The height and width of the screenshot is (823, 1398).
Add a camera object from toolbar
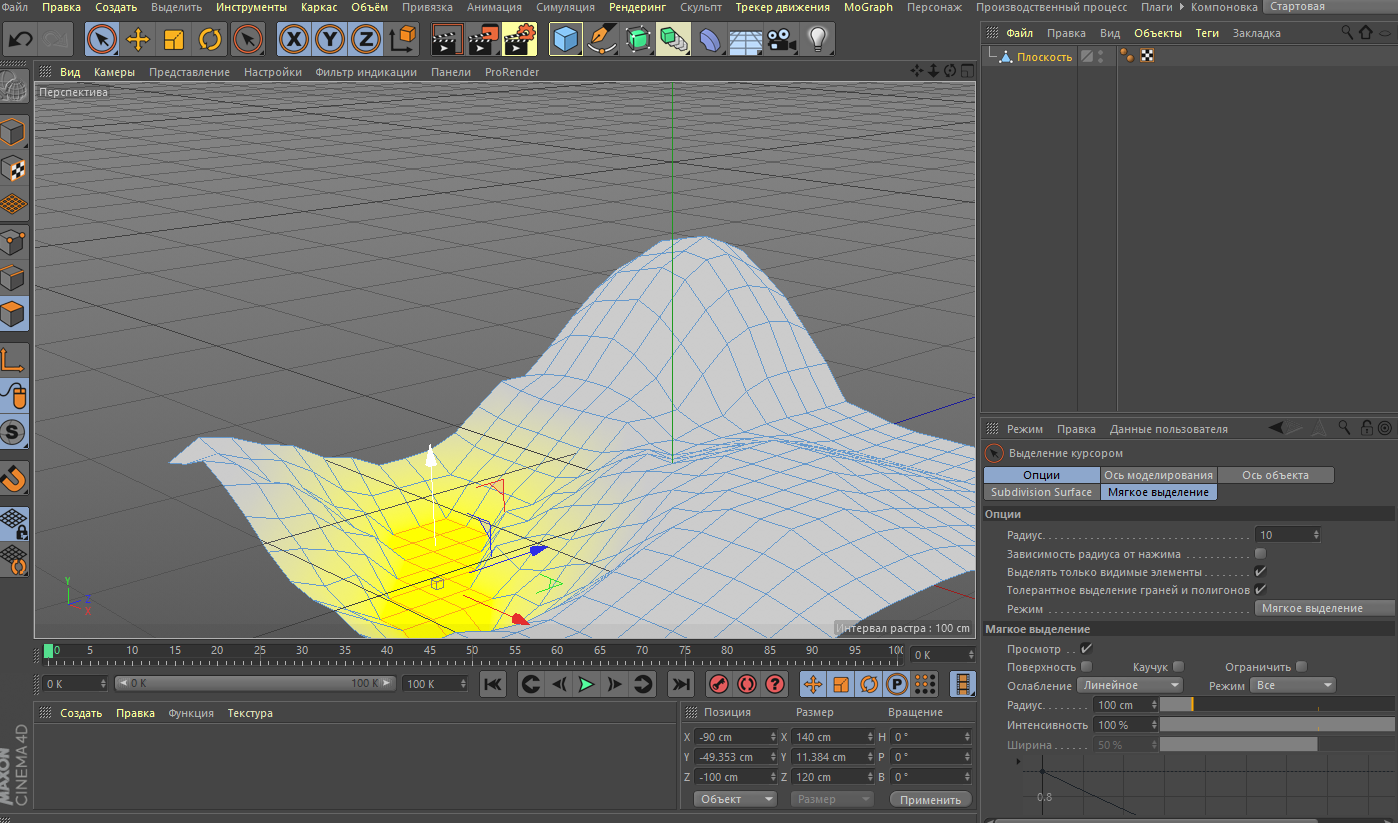[x=781, y=40]
